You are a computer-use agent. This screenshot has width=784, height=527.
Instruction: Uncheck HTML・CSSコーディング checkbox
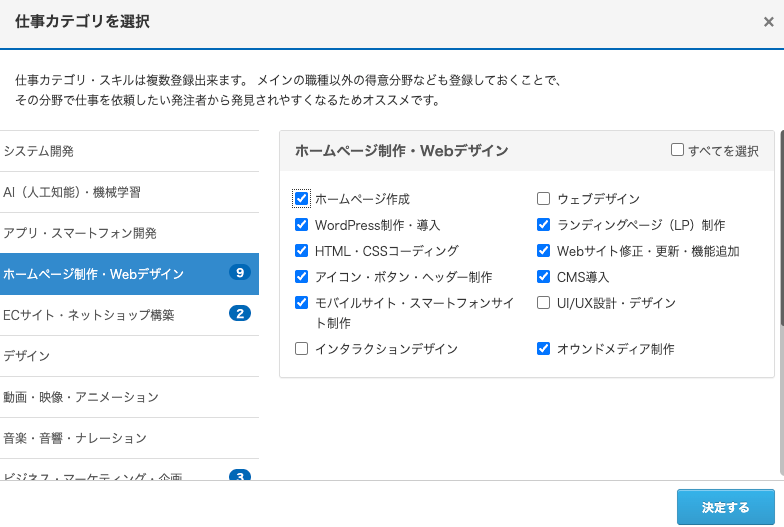(302, 251)
